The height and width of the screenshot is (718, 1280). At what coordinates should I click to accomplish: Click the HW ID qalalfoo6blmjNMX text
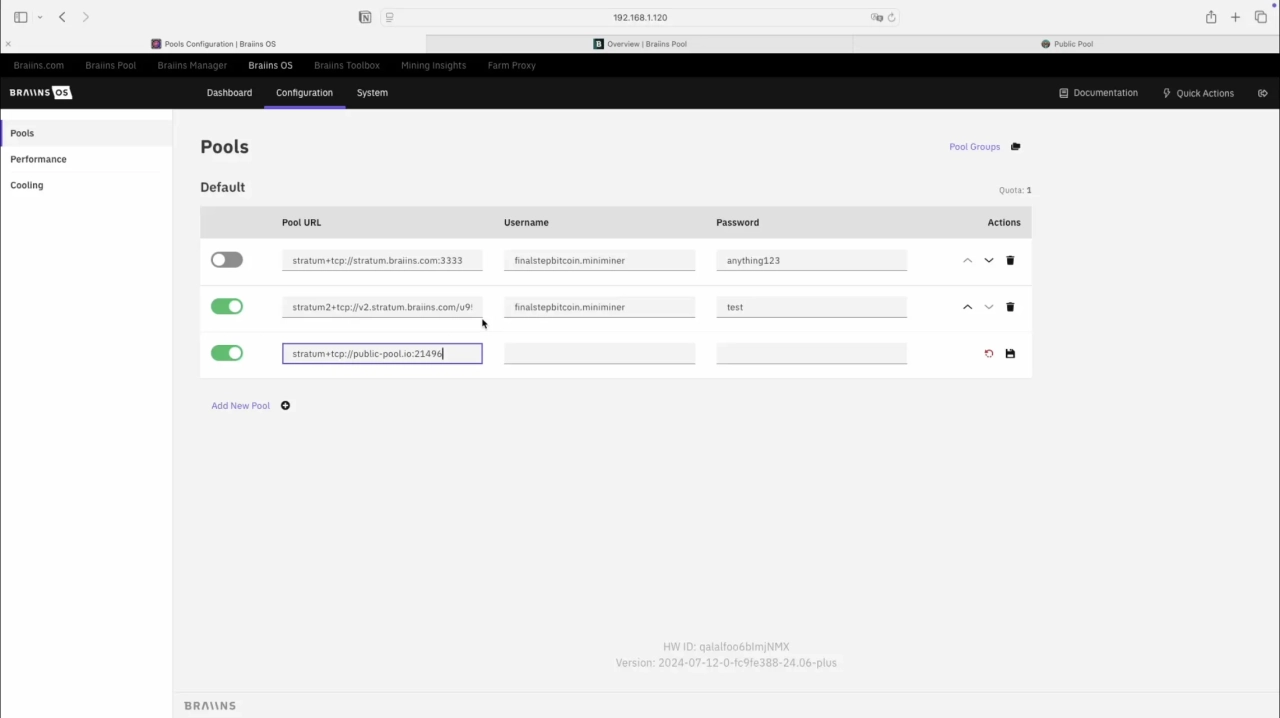pyautogui.click(x=726, y=647)
